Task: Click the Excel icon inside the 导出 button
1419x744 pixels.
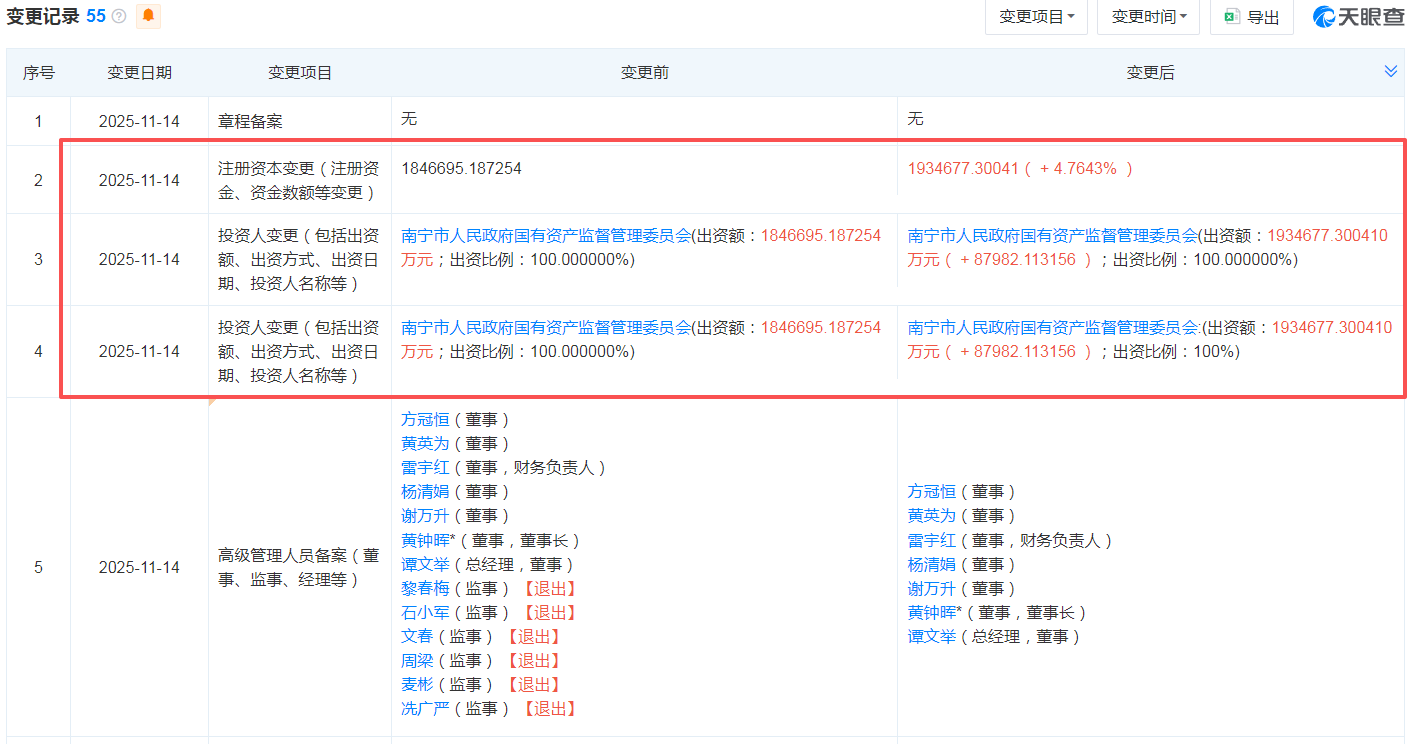Action: point(1231,17)
